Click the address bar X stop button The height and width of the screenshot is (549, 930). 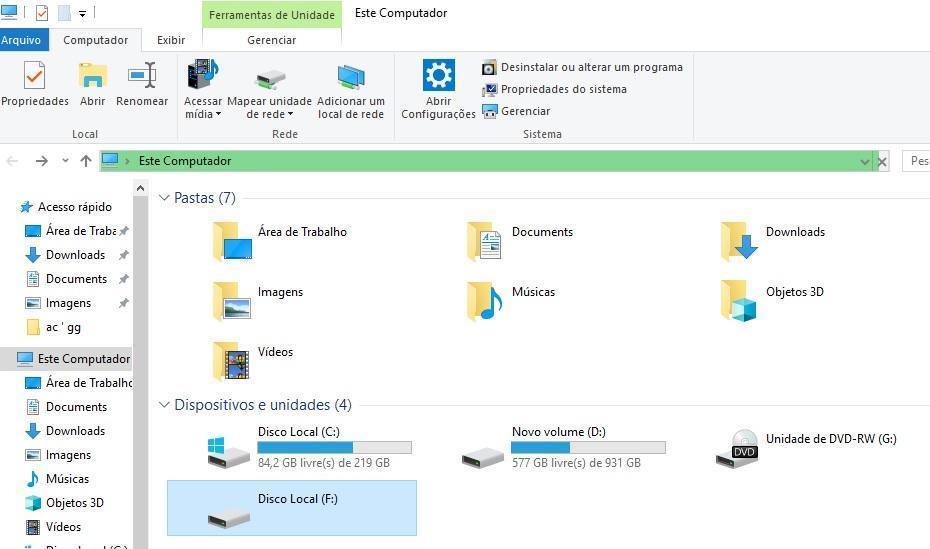point(882,161)
